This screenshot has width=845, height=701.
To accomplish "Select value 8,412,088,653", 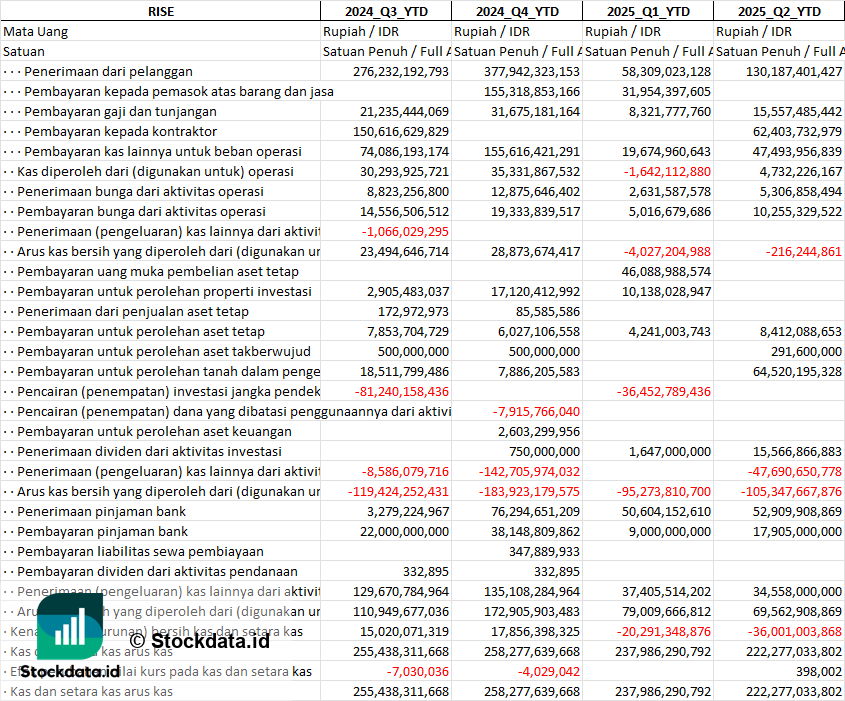I will (x=801, y=331).
